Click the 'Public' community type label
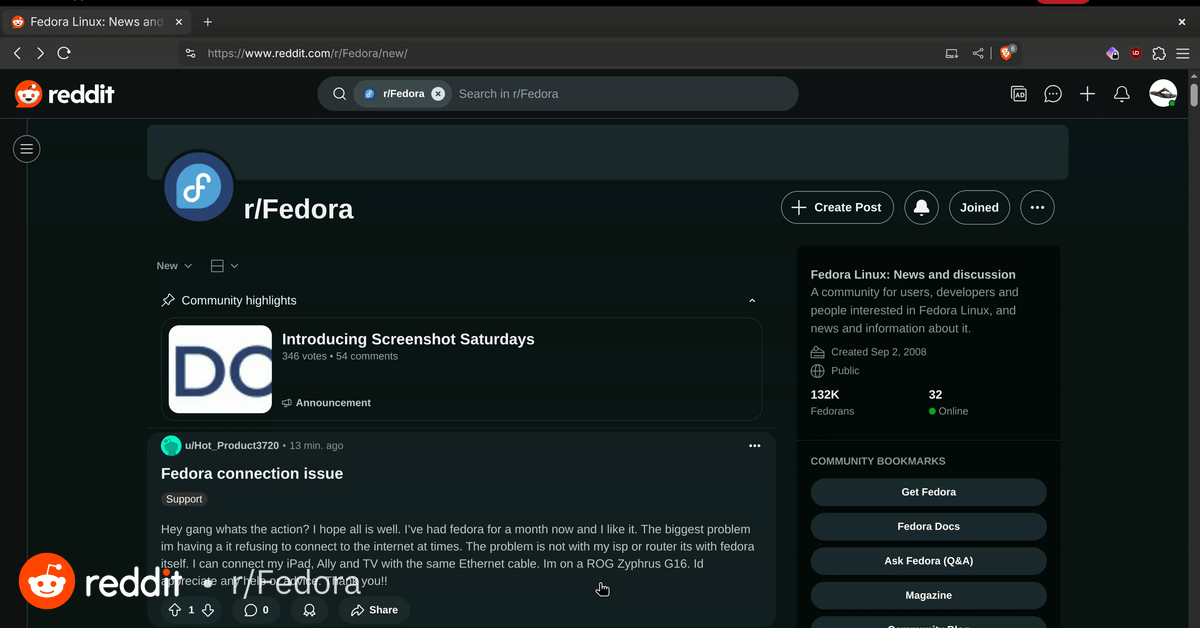Screen dimensions: 1200x628 tap(845, 371)
